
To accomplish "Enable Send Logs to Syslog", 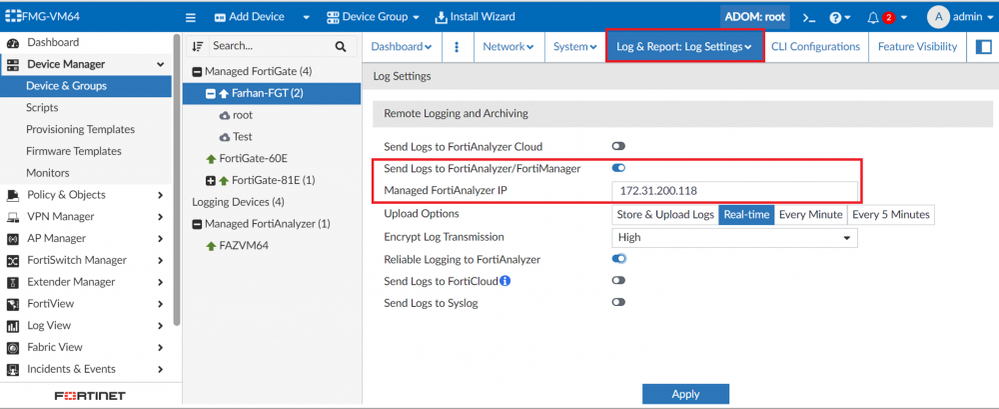I will click(x=619, y=302).
